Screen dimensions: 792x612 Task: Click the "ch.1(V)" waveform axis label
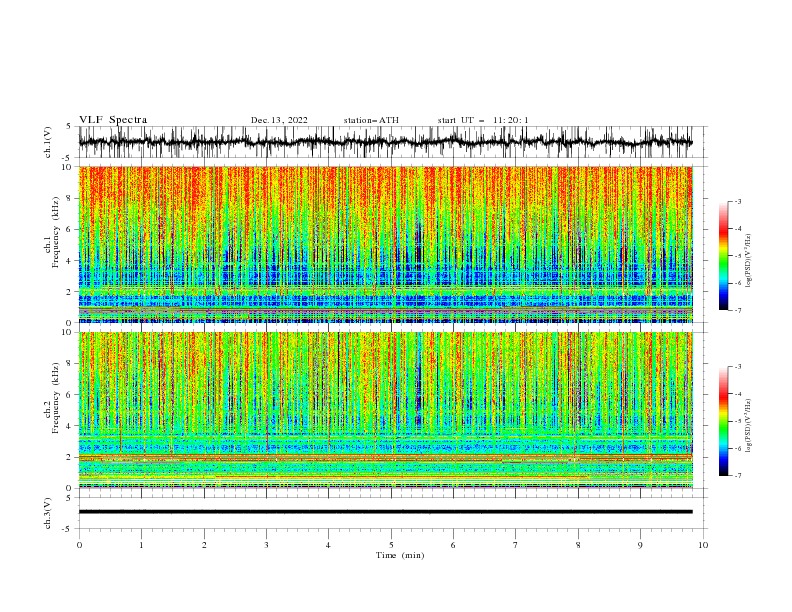48,142
